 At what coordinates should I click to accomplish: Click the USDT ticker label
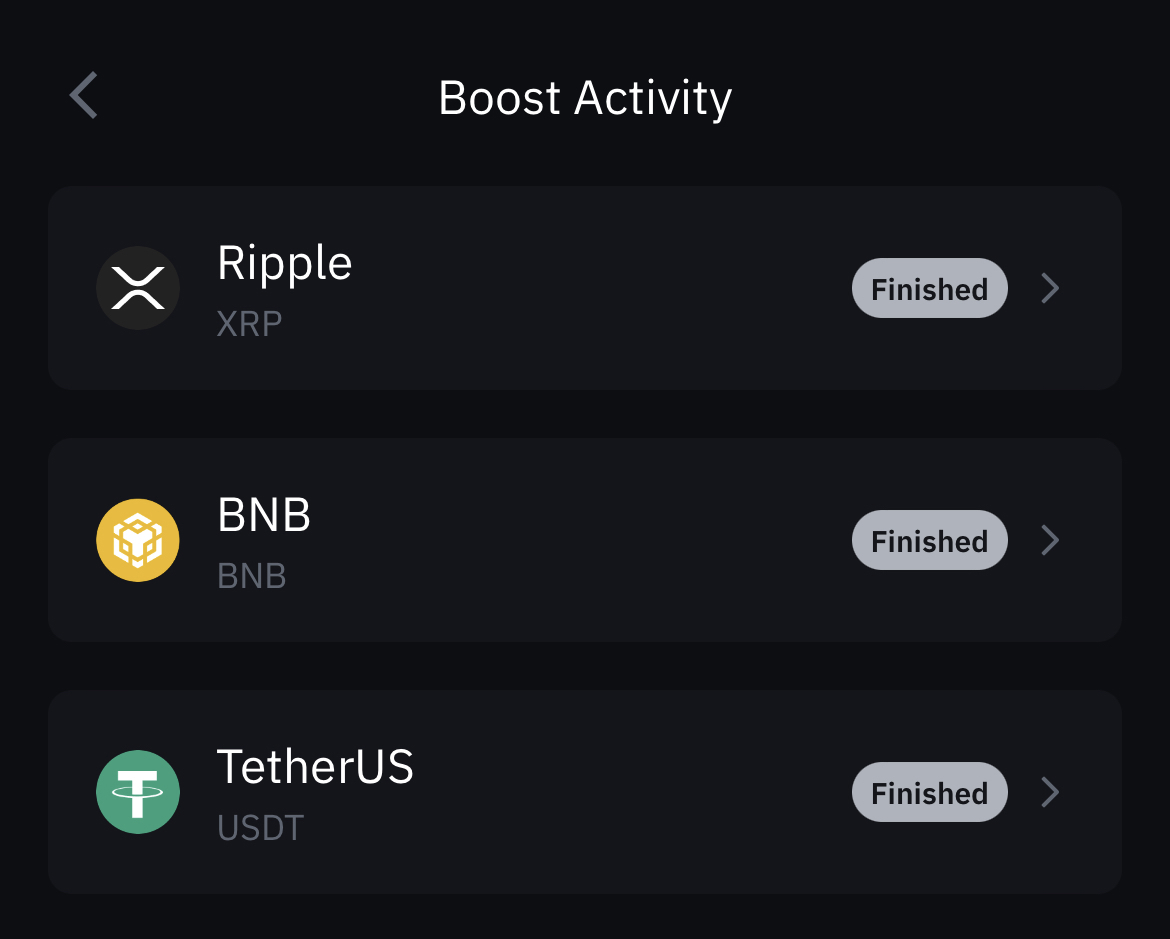pyautogui.click(x=260, y=828)
